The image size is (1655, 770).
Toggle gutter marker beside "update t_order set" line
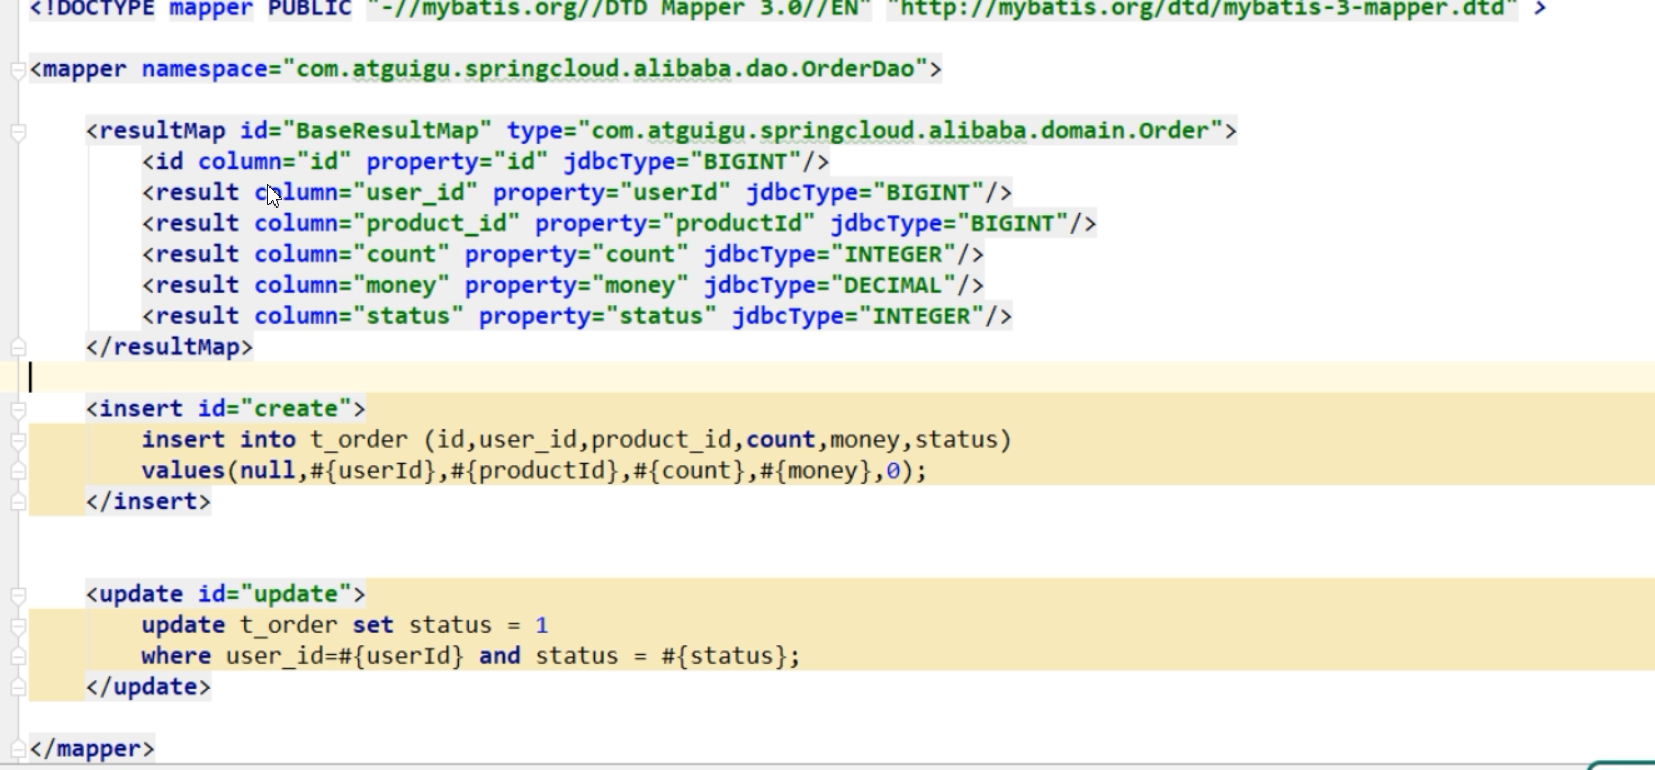[x=18, y=627]
